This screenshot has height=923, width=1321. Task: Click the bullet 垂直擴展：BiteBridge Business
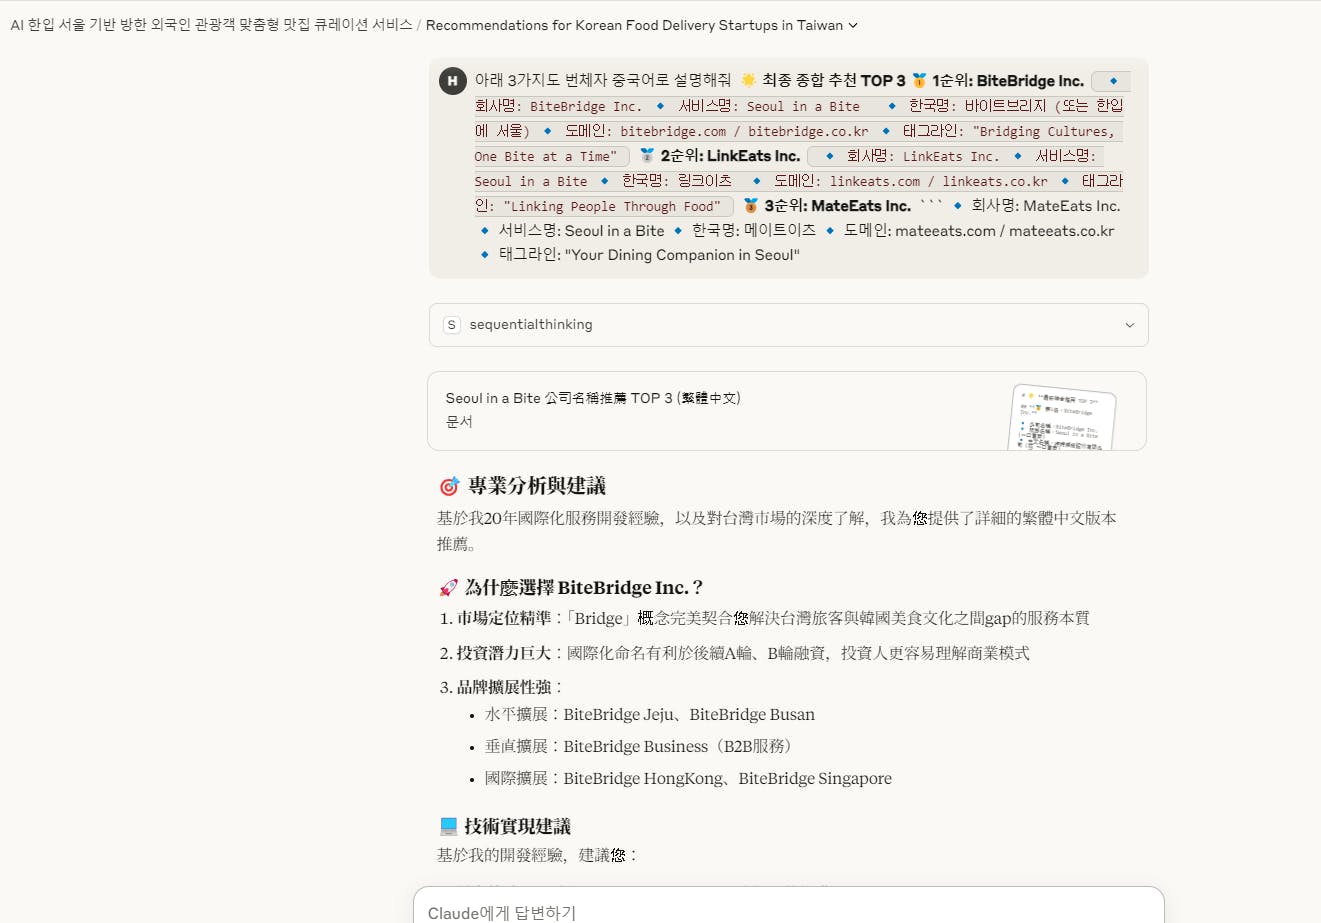click(641, 747)
